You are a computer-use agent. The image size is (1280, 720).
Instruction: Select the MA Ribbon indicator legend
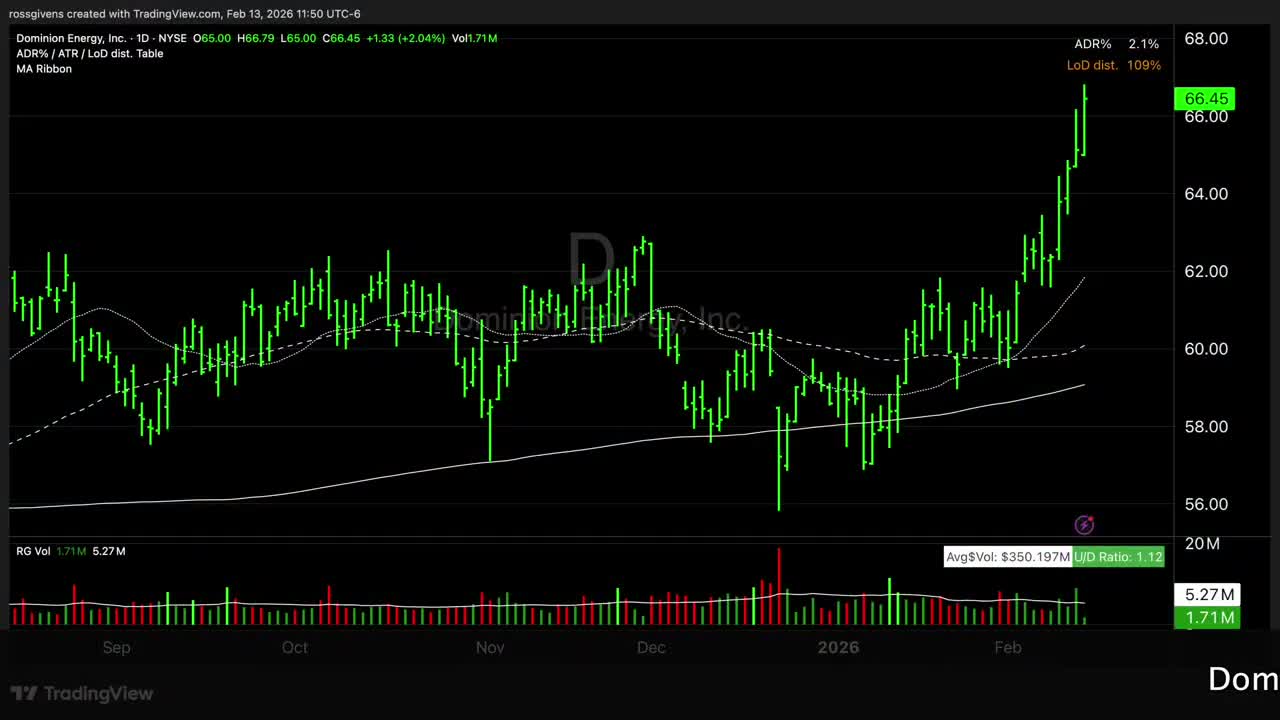[44, 69]
